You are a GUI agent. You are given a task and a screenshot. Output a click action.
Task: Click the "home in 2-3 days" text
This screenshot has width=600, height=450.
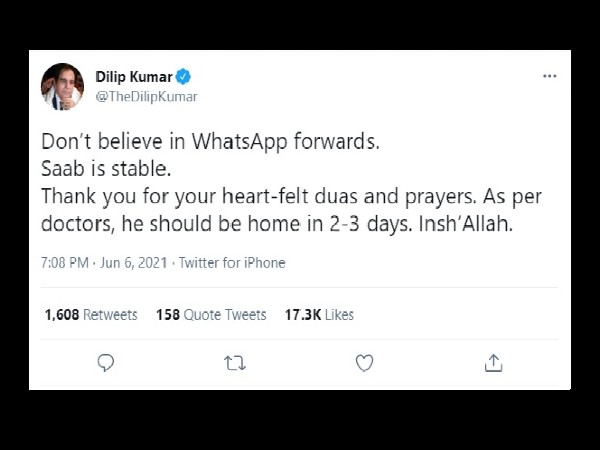tap(330, 224)
